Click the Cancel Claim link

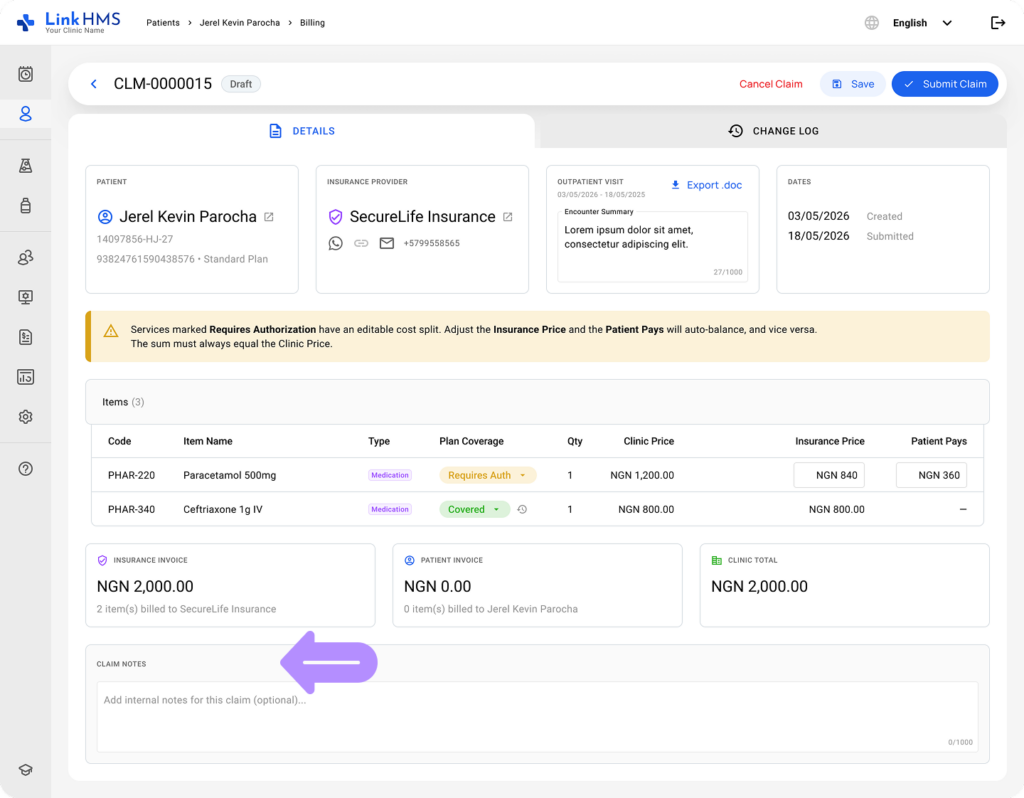point(771,84)
